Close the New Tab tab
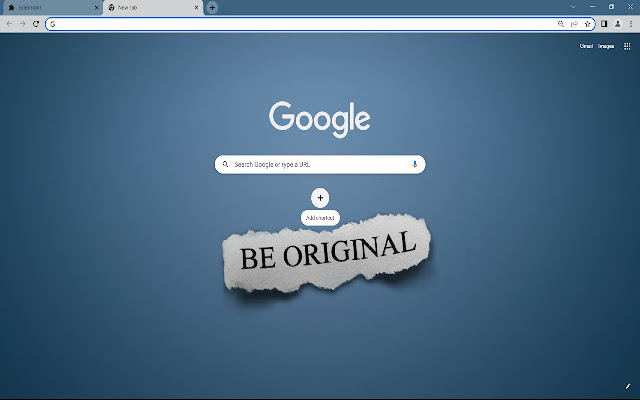Viewport: 640px width, 400px height. pyautogui.click(x=196, y=8)
